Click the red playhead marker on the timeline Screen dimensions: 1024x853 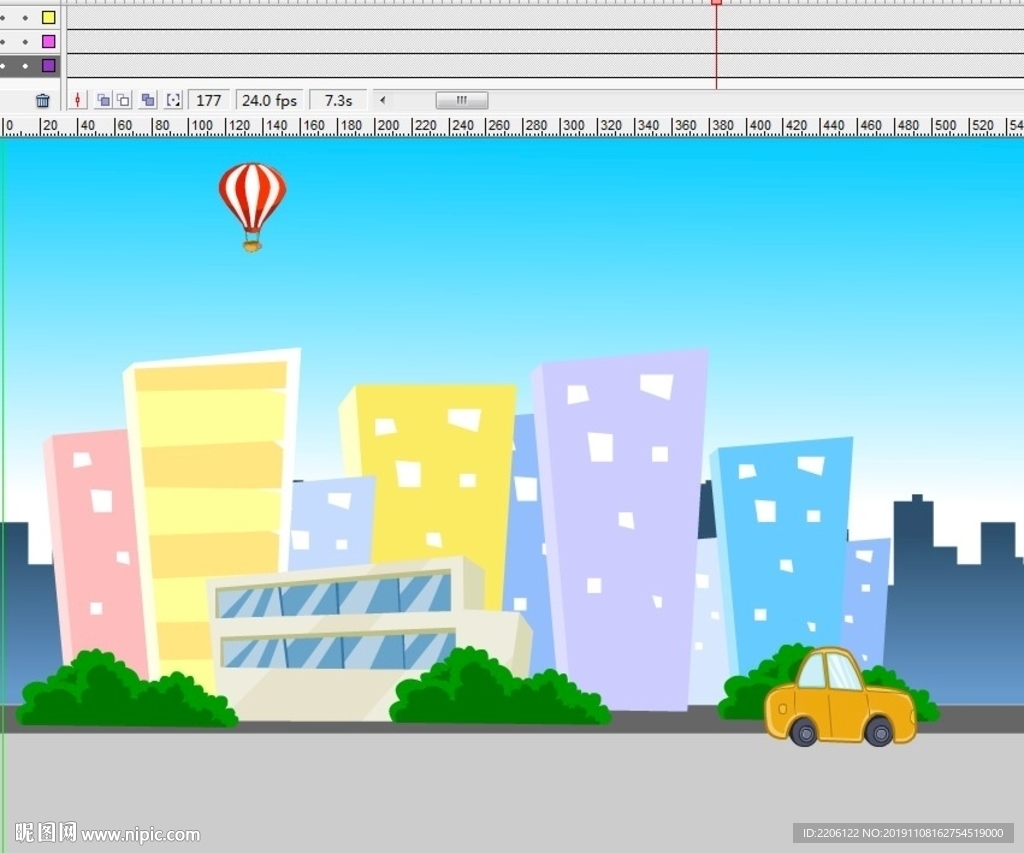[x=716, y=3]
